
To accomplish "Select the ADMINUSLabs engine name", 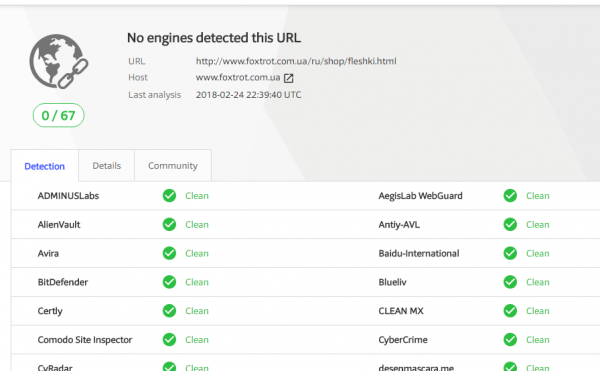I will click(x=68, y=195).
